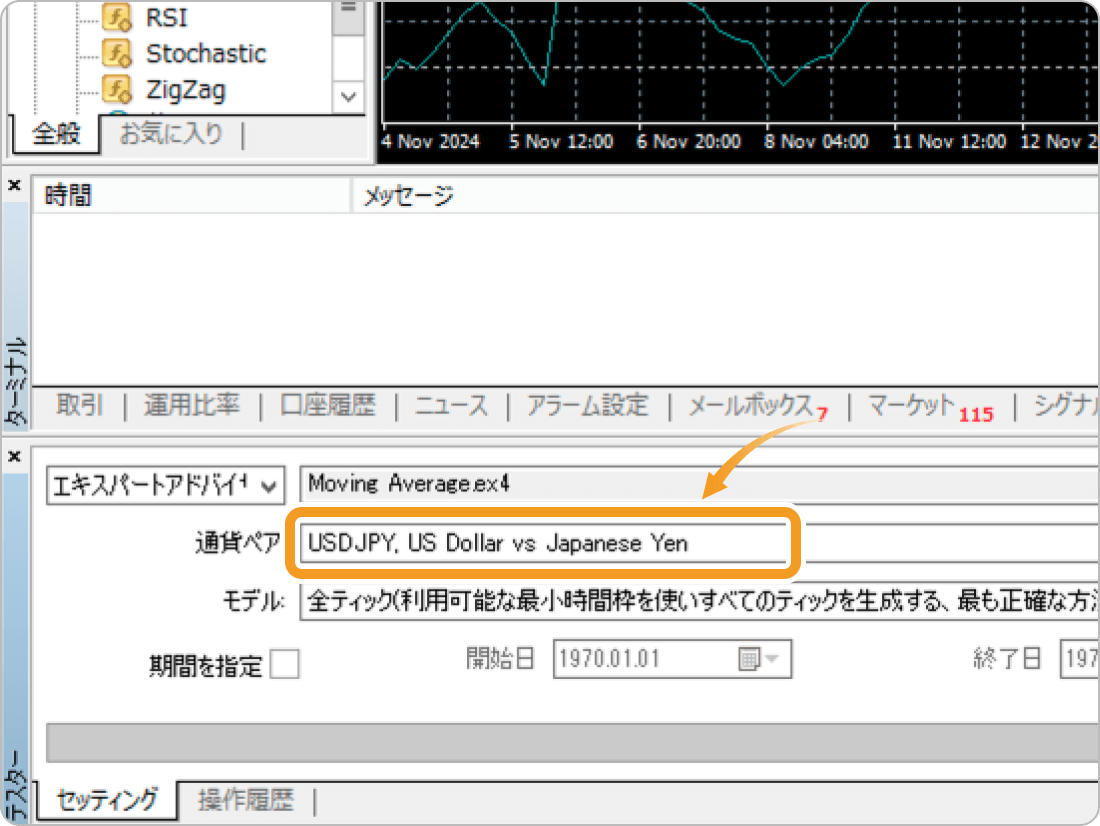Open the 運用比率 tab
The width and height of the screenshot is (1100, 826).
coord(192,405)
